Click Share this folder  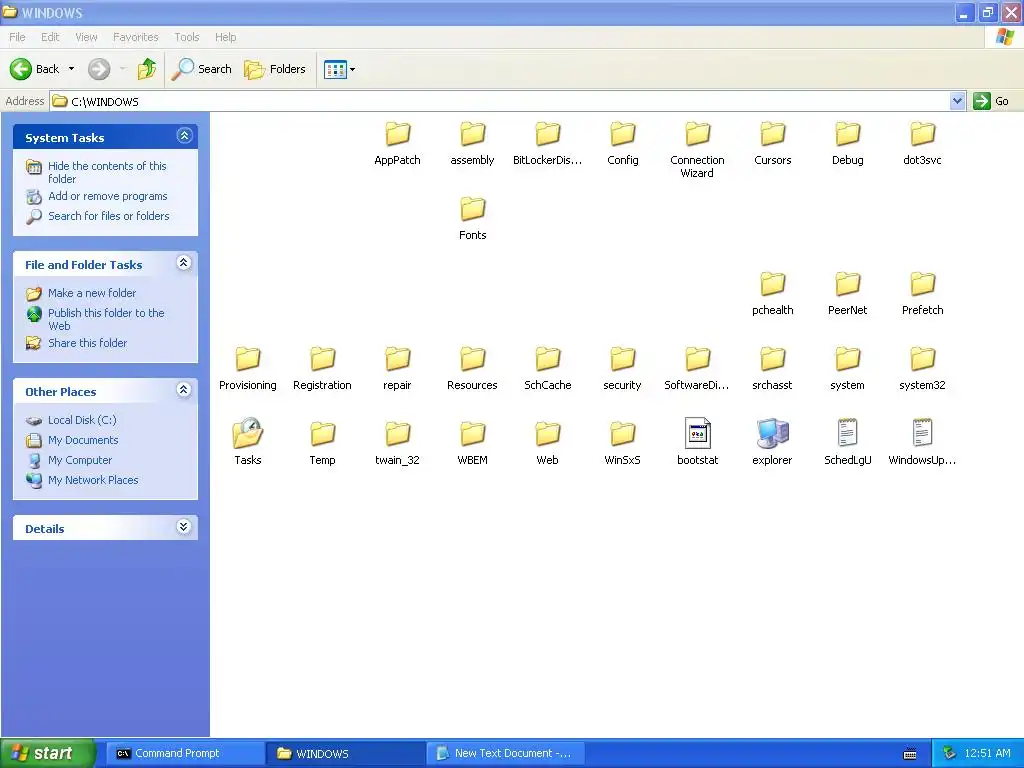click(x=88, y=343)
